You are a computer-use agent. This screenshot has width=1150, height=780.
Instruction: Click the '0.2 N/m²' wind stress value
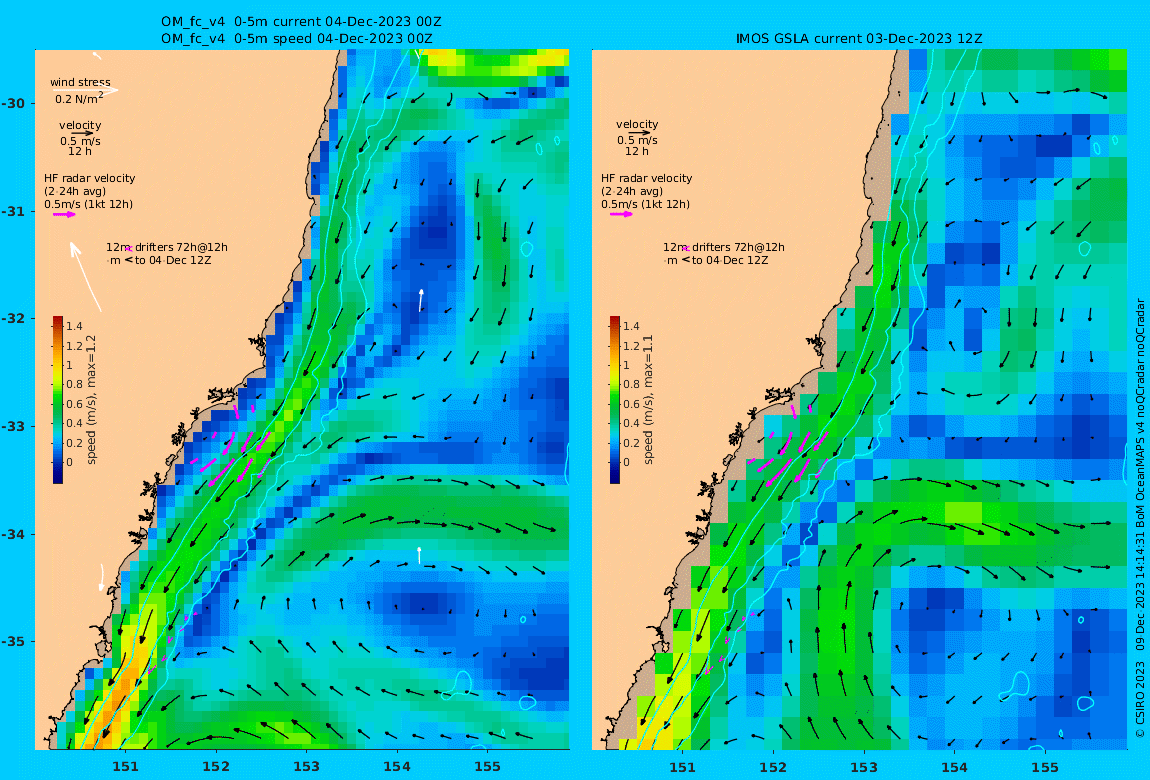tap(79, 98)
